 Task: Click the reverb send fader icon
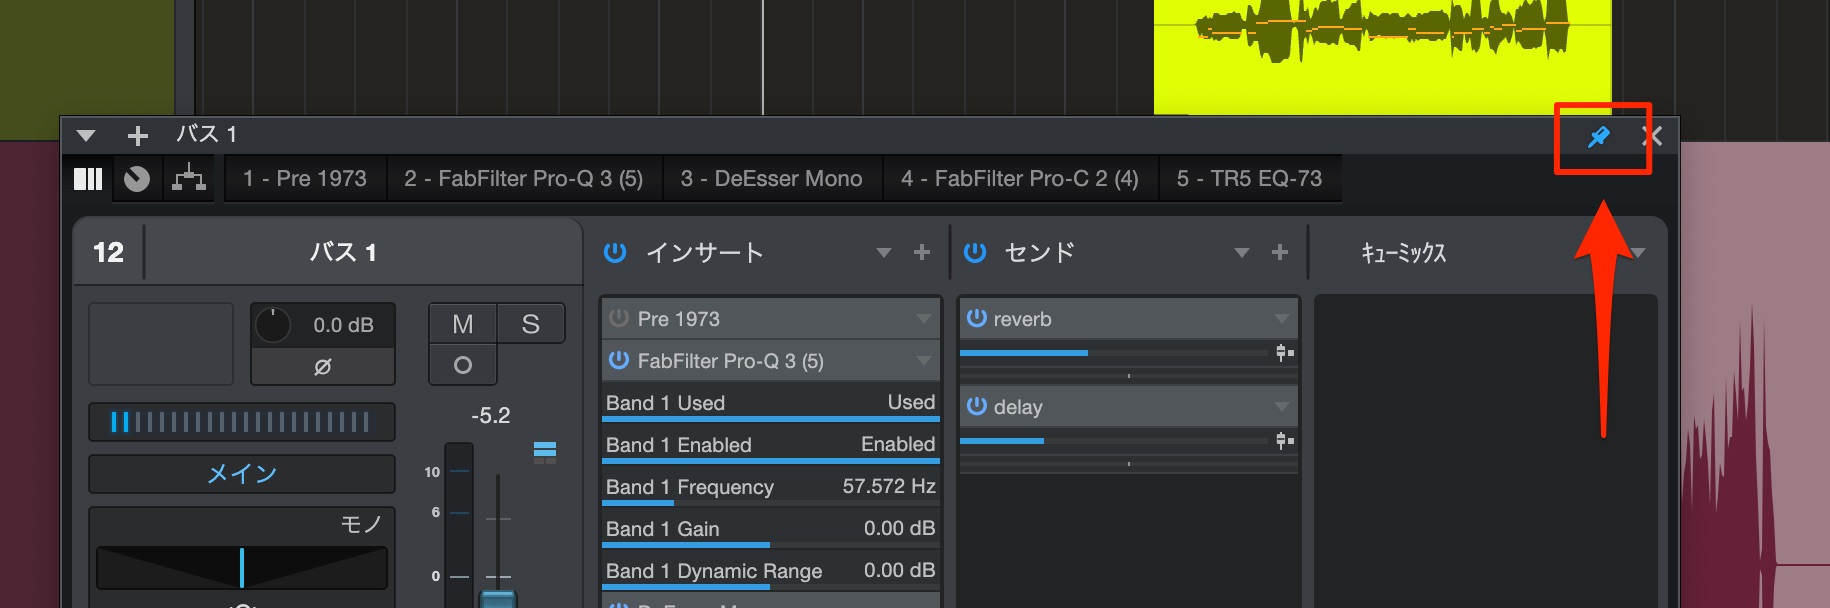1285,352
